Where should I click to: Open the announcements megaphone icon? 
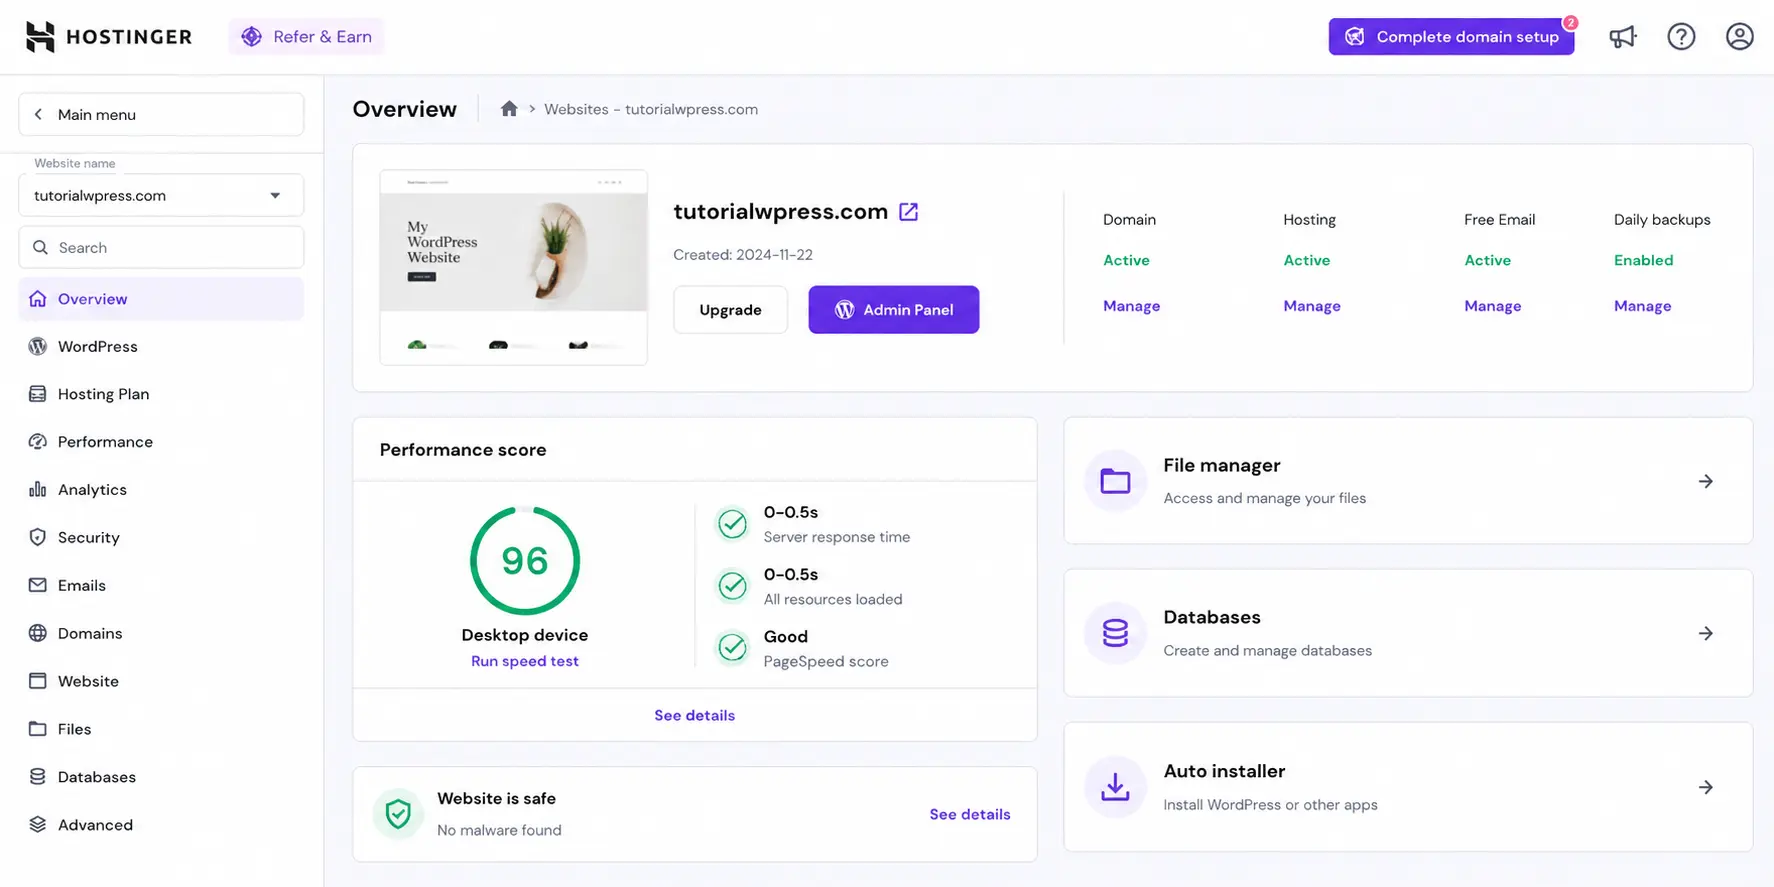(x=1622, y=37)
